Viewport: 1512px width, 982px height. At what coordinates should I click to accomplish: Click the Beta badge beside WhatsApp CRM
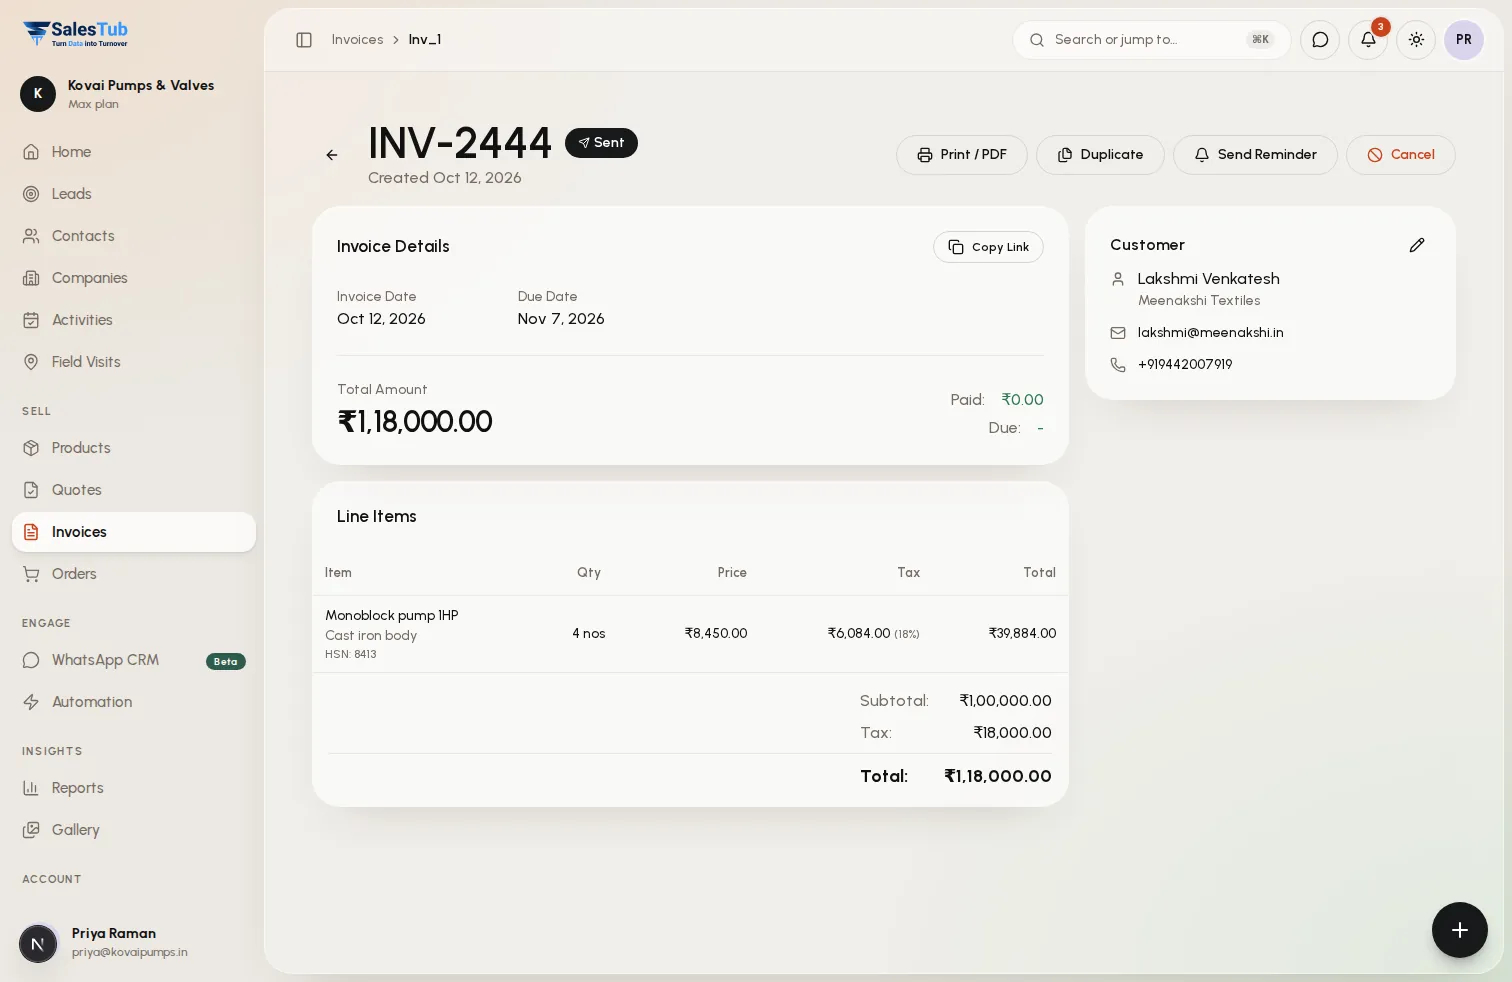[x=226, y=661]
